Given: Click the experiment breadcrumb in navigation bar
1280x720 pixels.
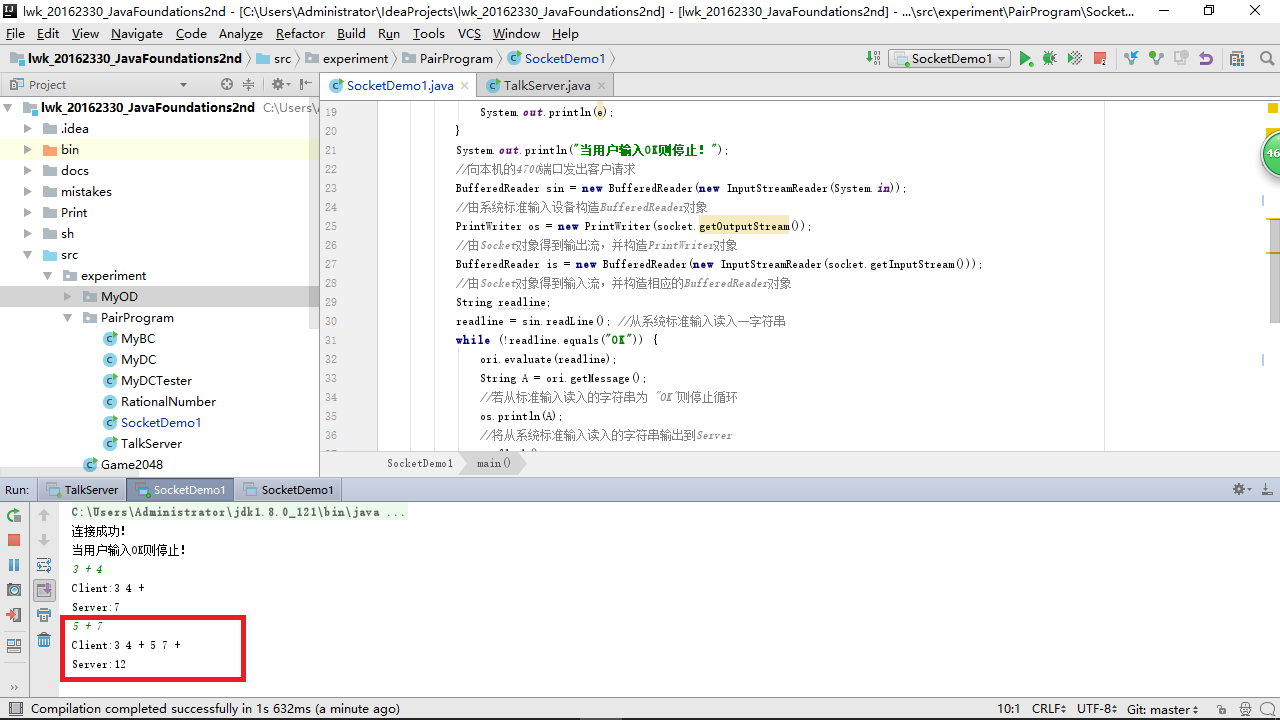Looking at the screenshot, I should (x=347, y=59).
